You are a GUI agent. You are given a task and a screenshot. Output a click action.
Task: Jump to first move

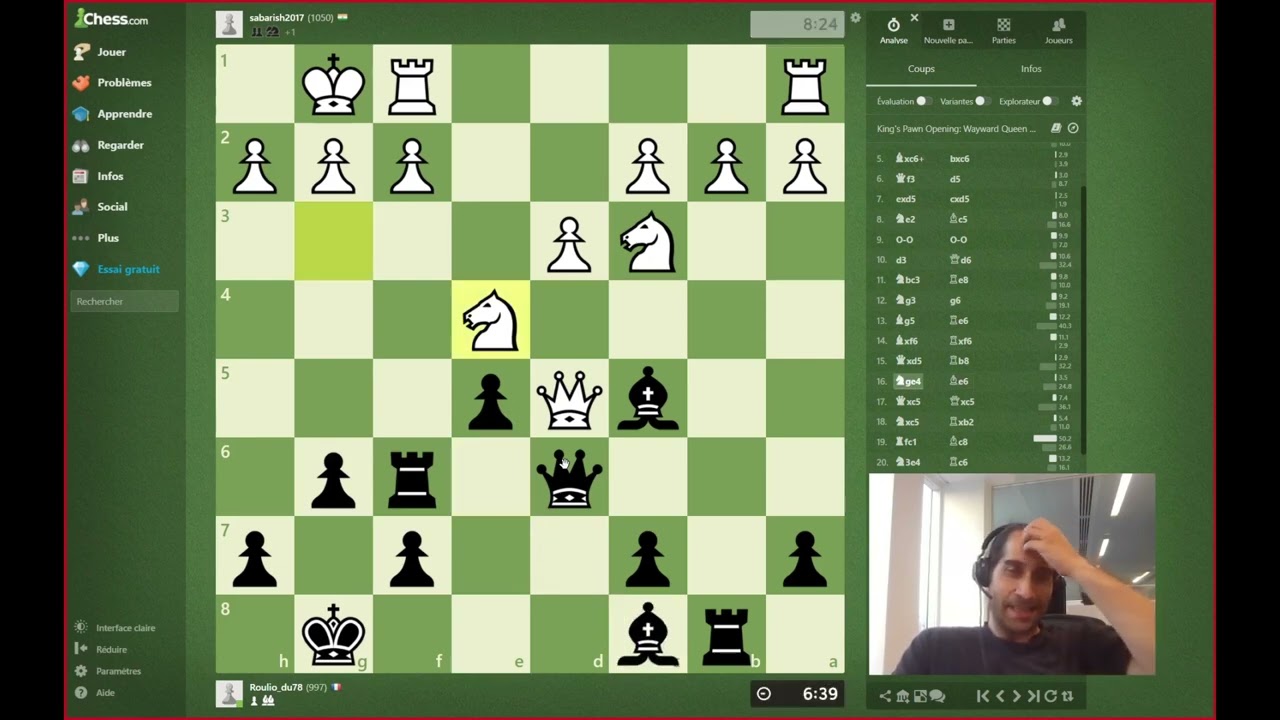pos(983,696)
